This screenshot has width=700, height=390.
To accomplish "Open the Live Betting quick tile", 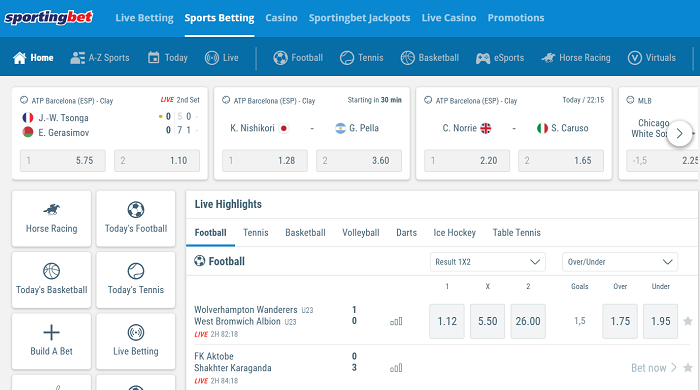I will (136, 341).
